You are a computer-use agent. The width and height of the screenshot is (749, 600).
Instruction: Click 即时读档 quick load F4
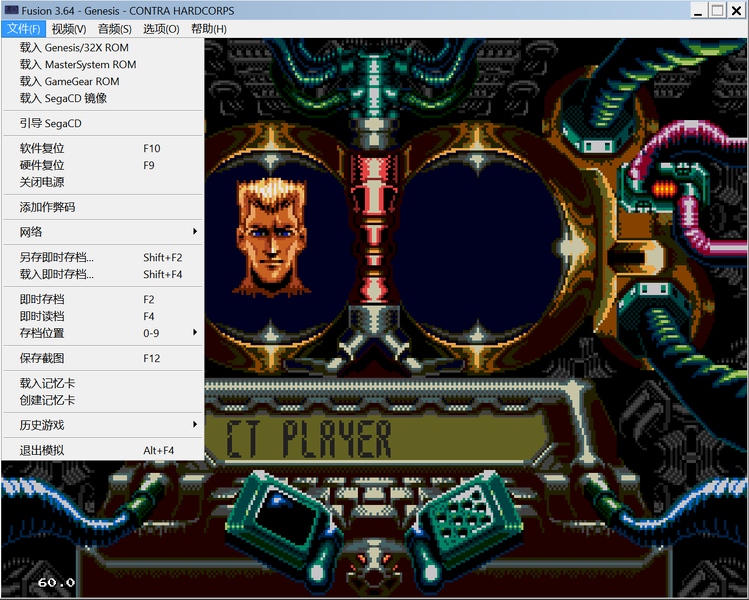pos(103,316)
